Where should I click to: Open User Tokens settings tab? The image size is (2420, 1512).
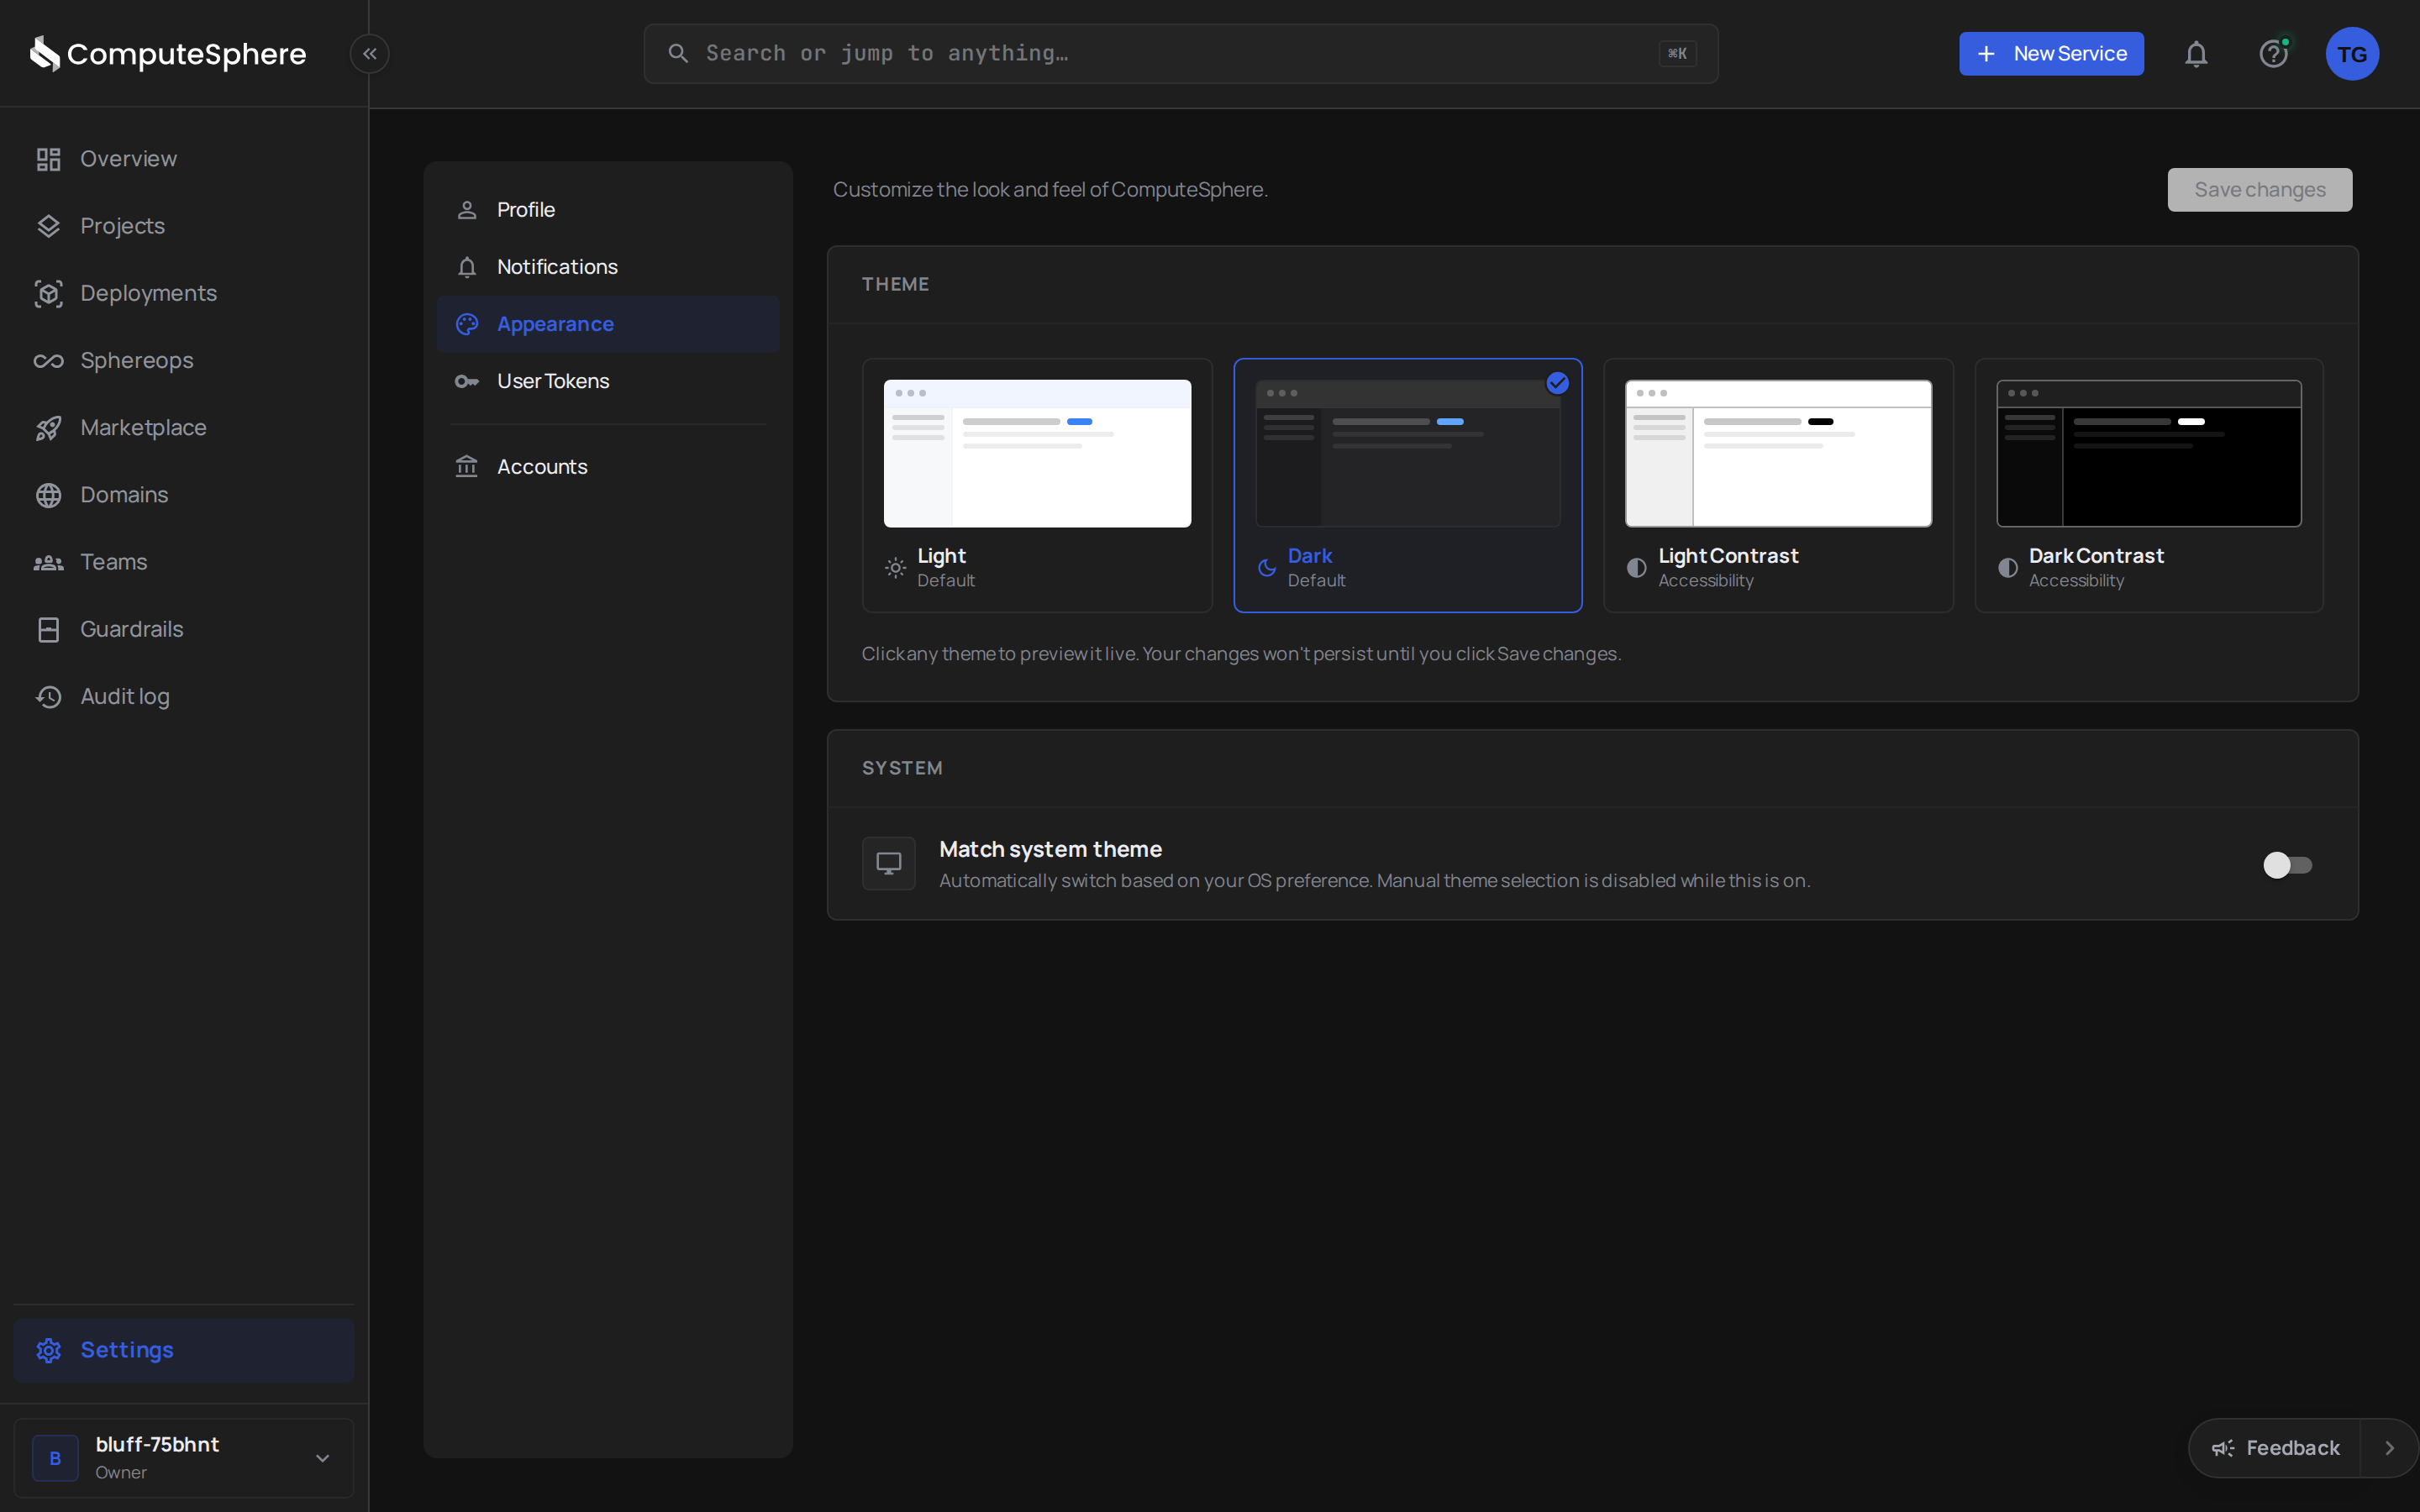pyautogui.click(x=608, y=381)
